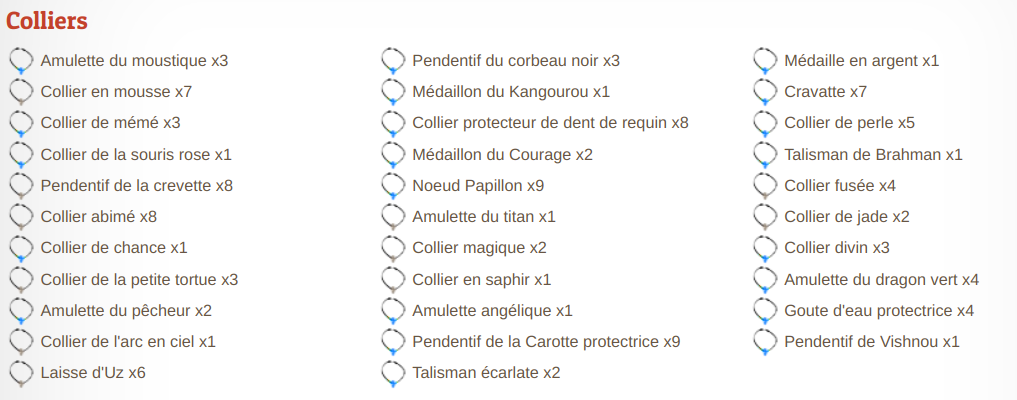Click the icon next to Noeud Papillon

(x=393, y=186)
